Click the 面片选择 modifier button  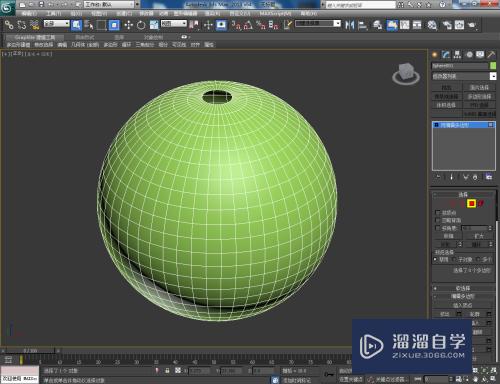pos(479,88)
